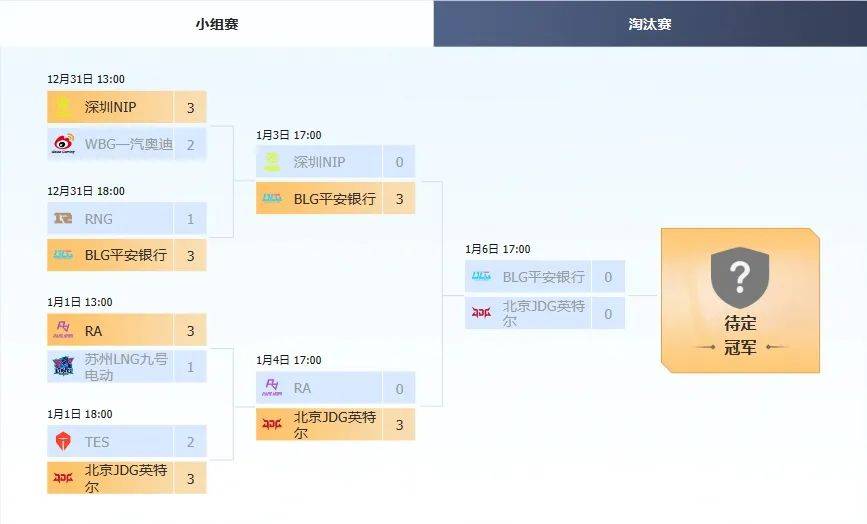Click RA score 0 in Jan 4 match
867x524 pixels.
point(399,389)
